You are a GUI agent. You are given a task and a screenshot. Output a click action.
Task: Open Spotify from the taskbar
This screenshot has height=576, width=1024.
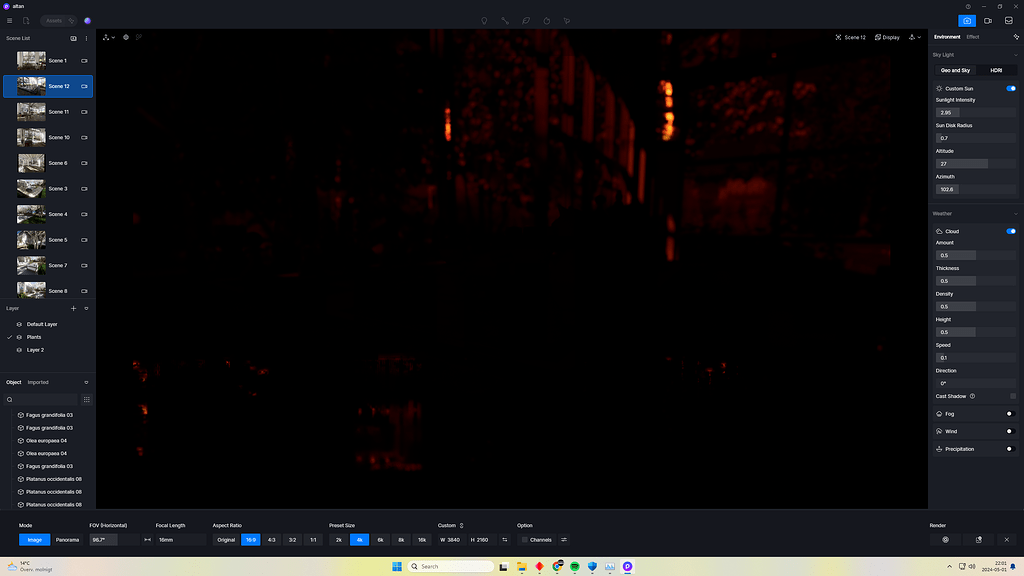575,567
